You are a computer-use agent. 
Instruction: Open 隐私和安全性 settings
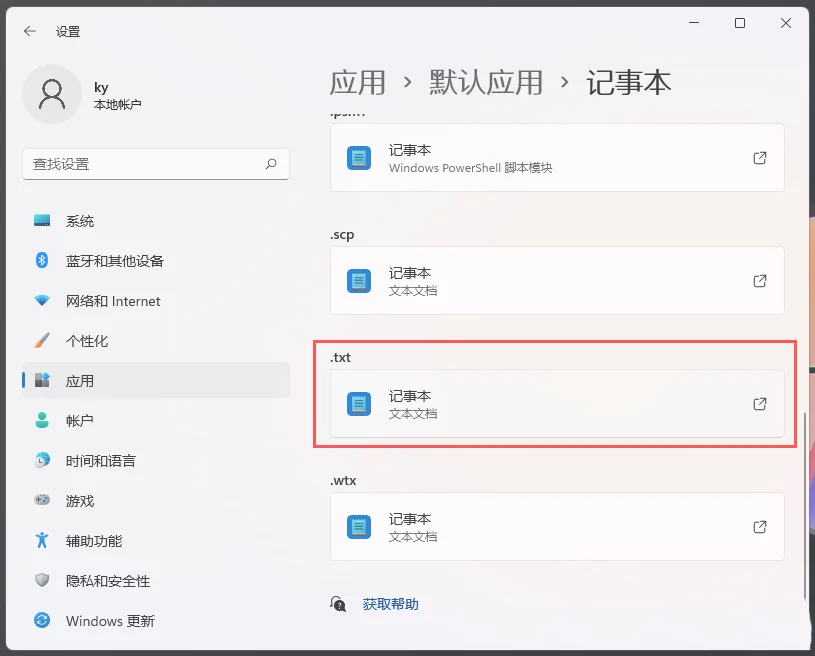pyautogui.click(x=155, y=581)
